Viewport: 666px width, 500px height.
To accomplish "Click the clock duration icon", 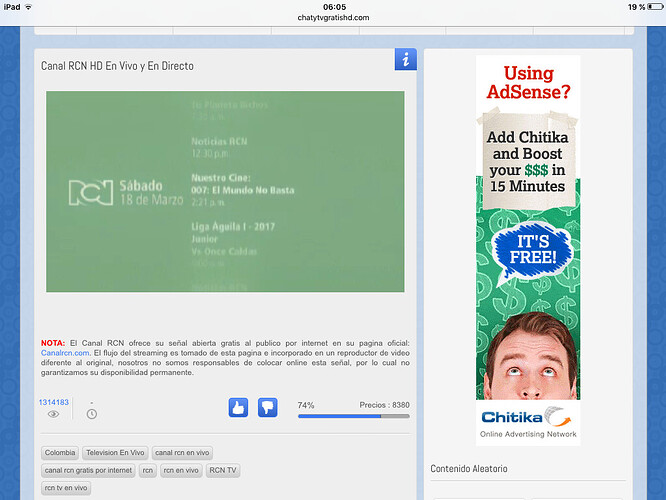I will pos(92,414).
